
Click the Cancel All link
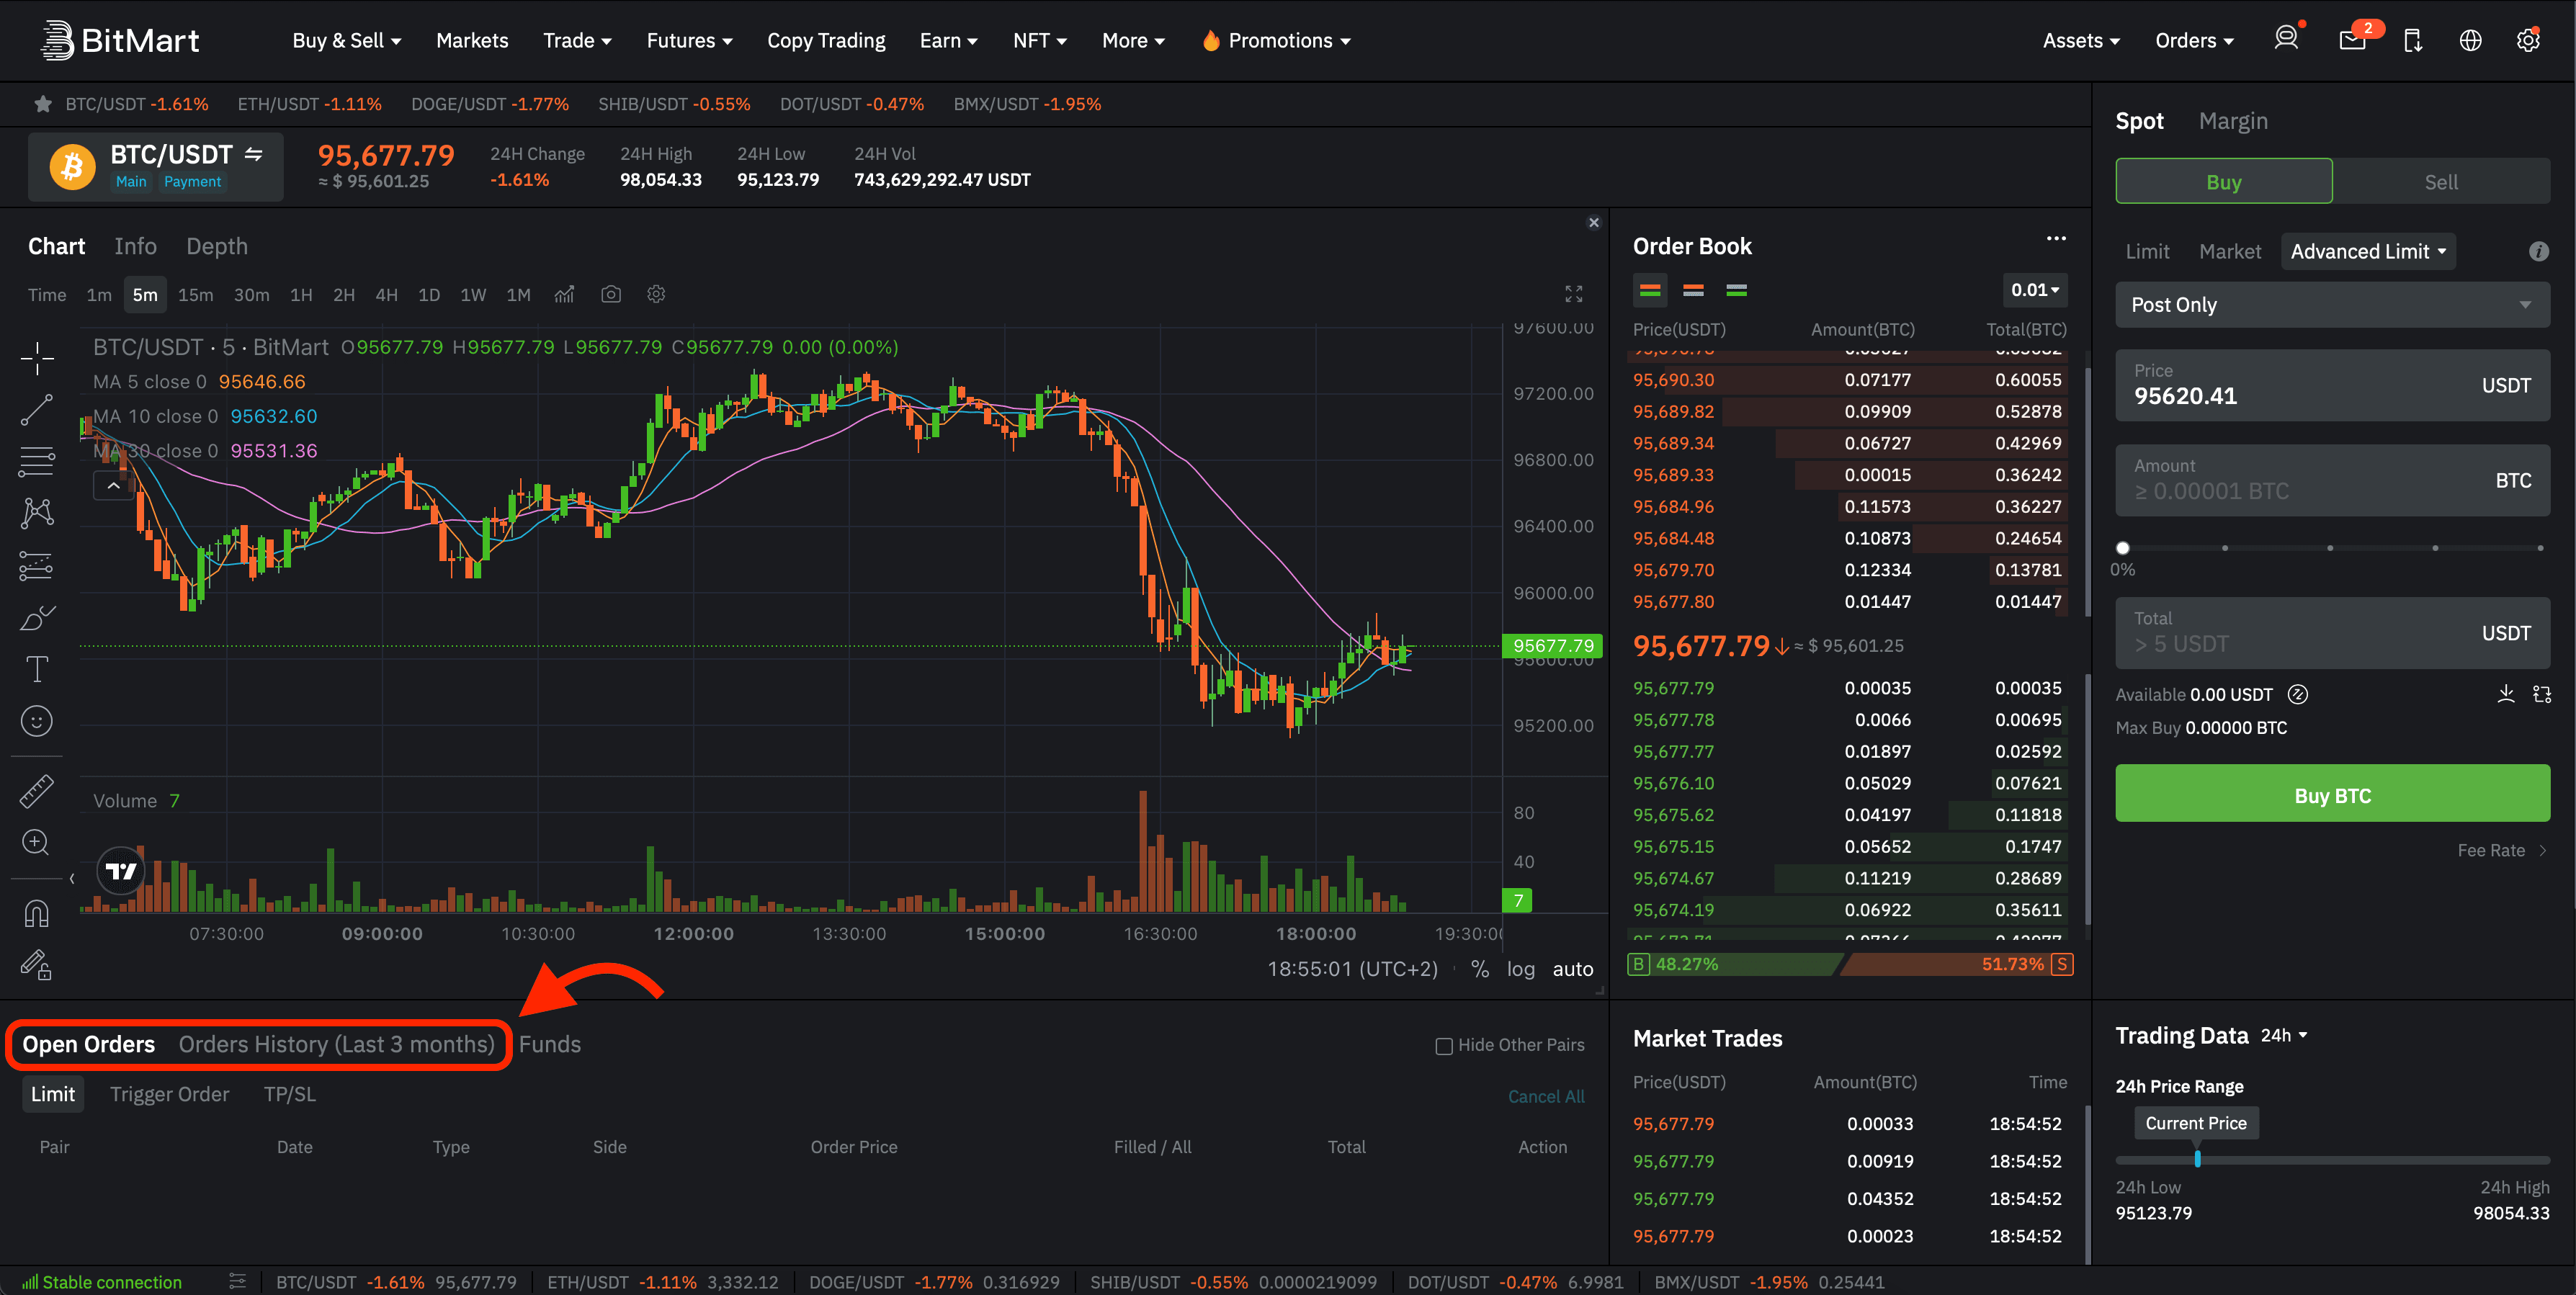pos(1545,1096)
